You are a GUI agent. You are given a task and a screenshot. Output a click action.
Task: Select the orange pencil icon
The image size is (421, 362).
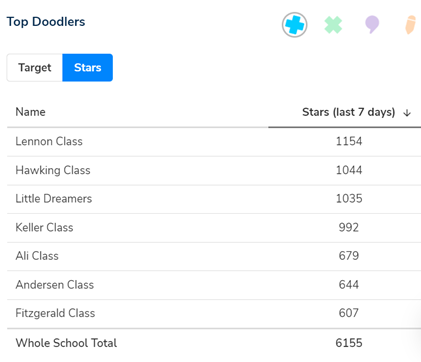coord(411,25)
